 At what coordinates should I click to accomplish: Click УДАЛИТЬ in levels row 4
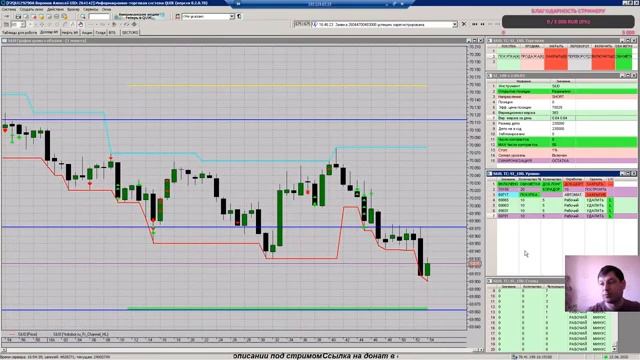coord(596,200)
